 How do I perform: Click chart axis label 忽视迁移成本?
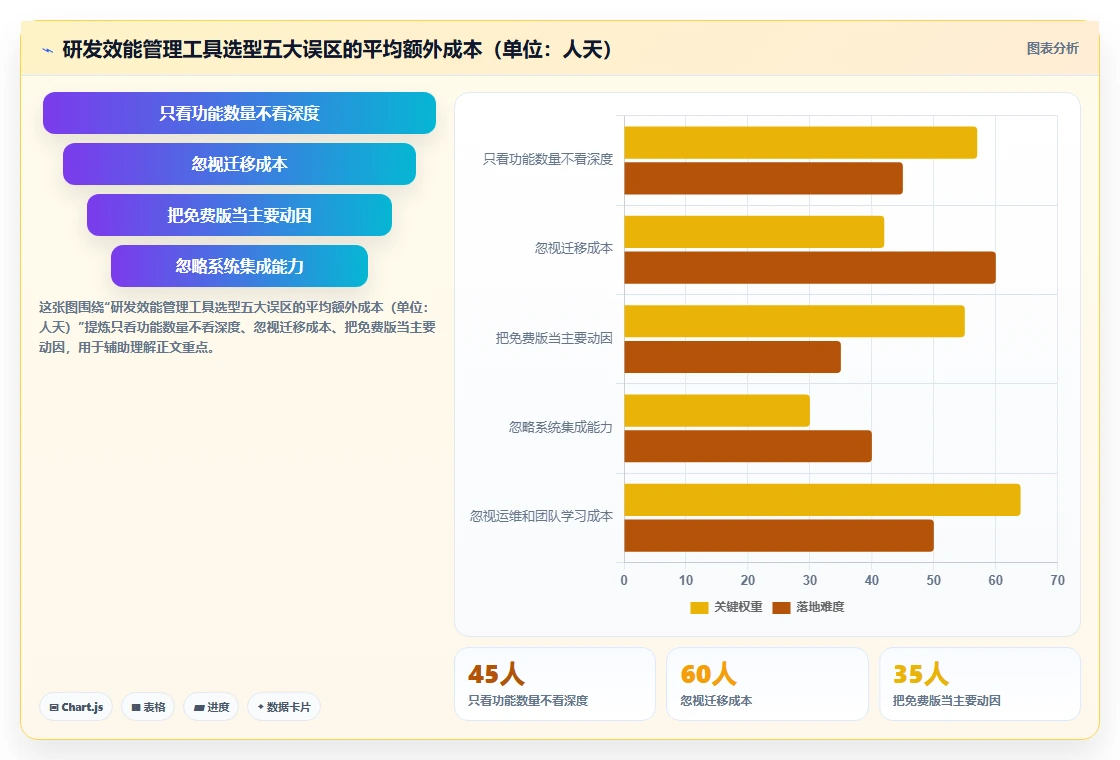(x=574, y=249)
